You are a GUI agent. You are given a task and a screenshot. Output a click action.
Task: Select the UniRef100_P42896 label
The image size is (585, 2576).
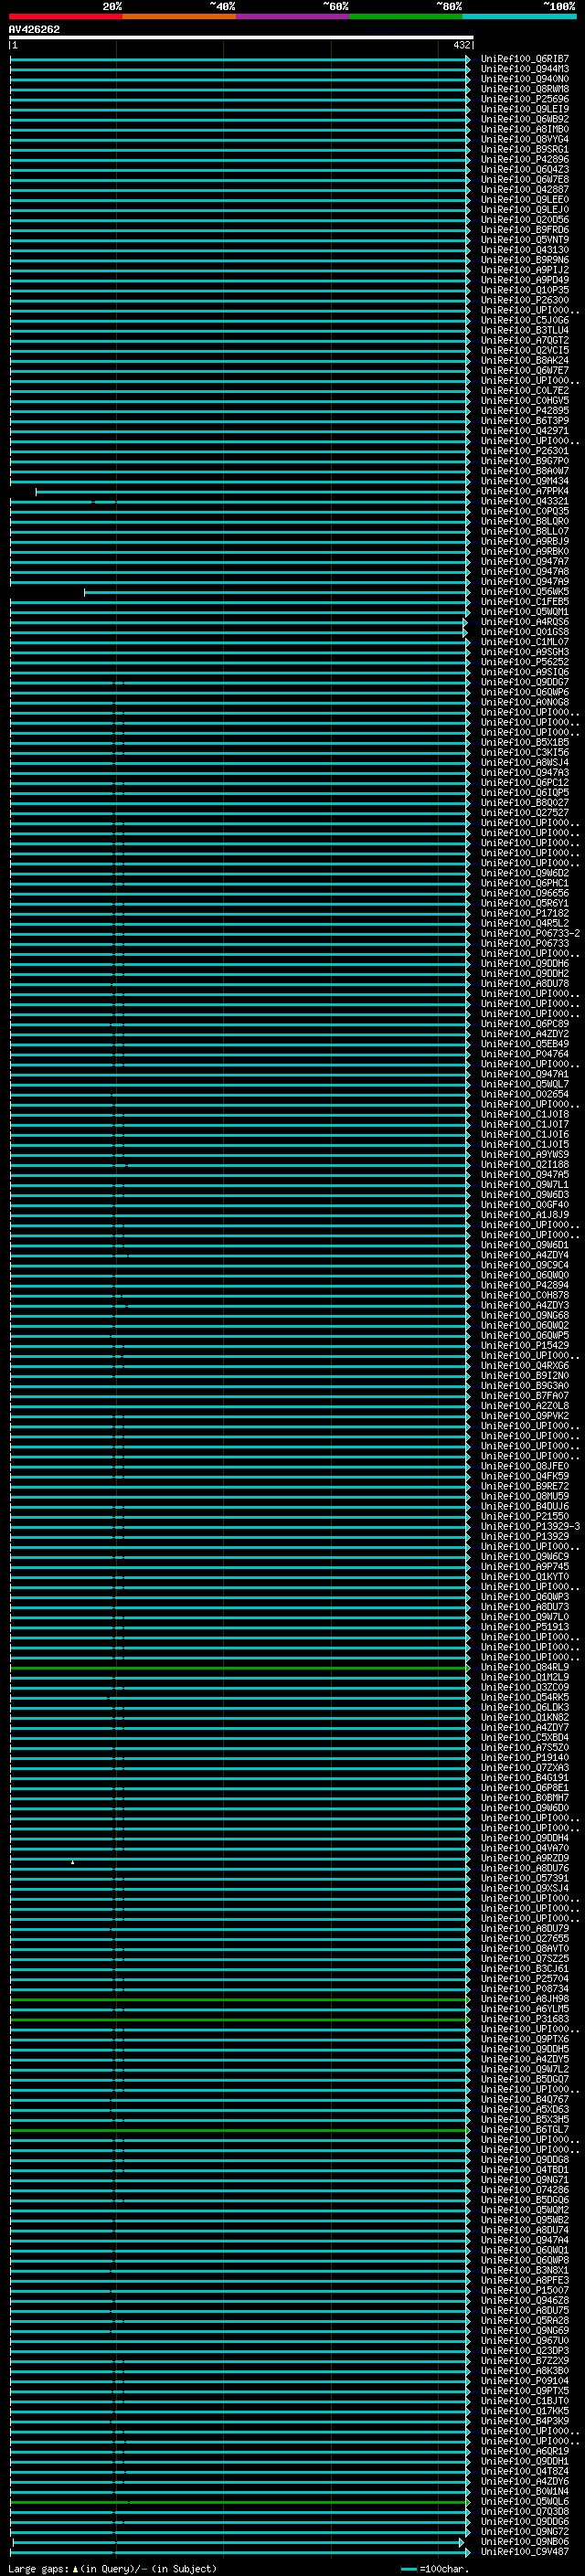(x=524, y=159)
